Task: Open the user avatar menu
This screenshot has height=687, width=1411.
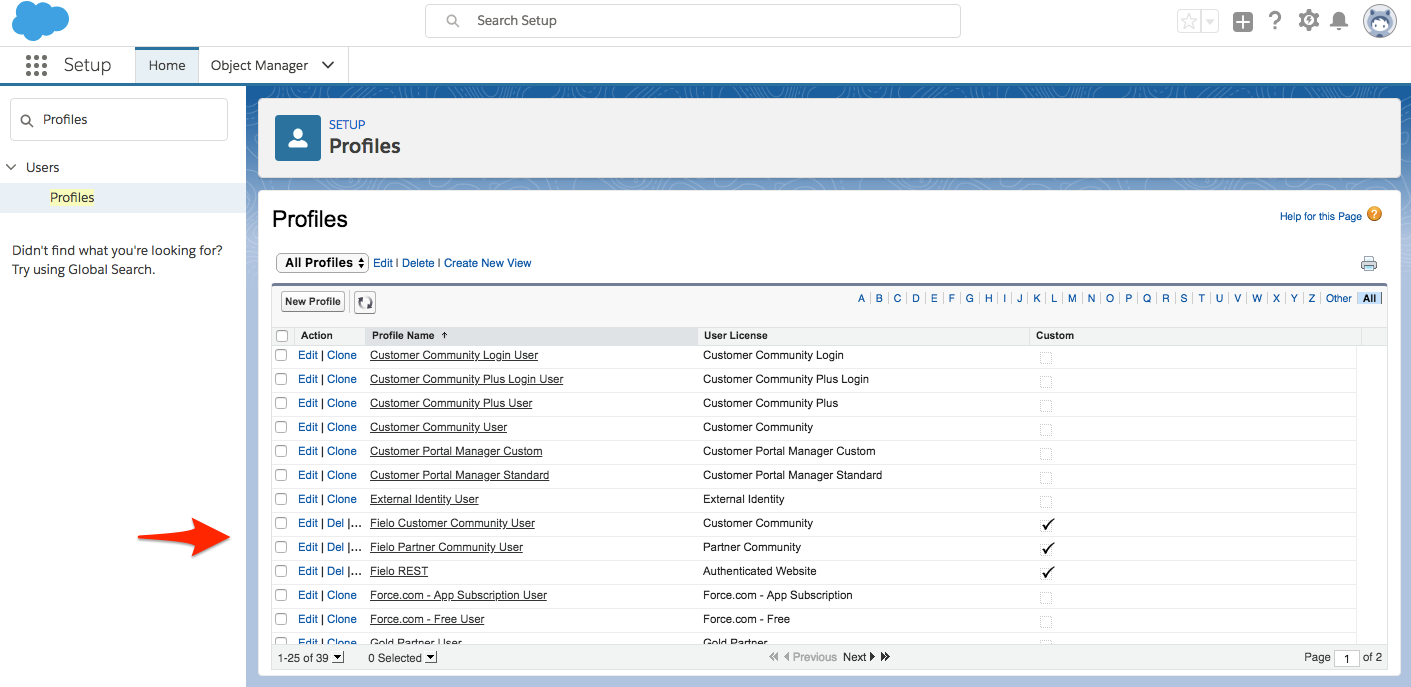Action: pyautogui.click(x=1380, y=21)
